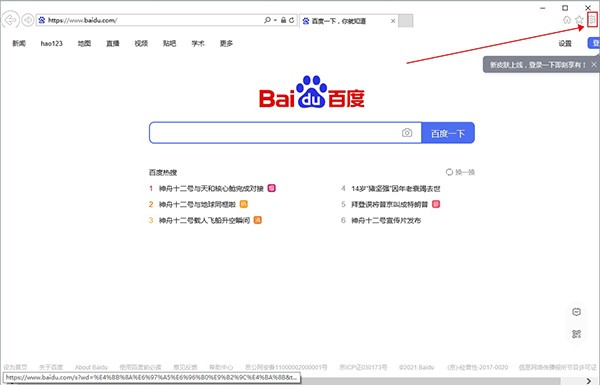This screenshot has width=600, height=385.
Task: Click the QR code icon at lower right
Action: point(576,334)
